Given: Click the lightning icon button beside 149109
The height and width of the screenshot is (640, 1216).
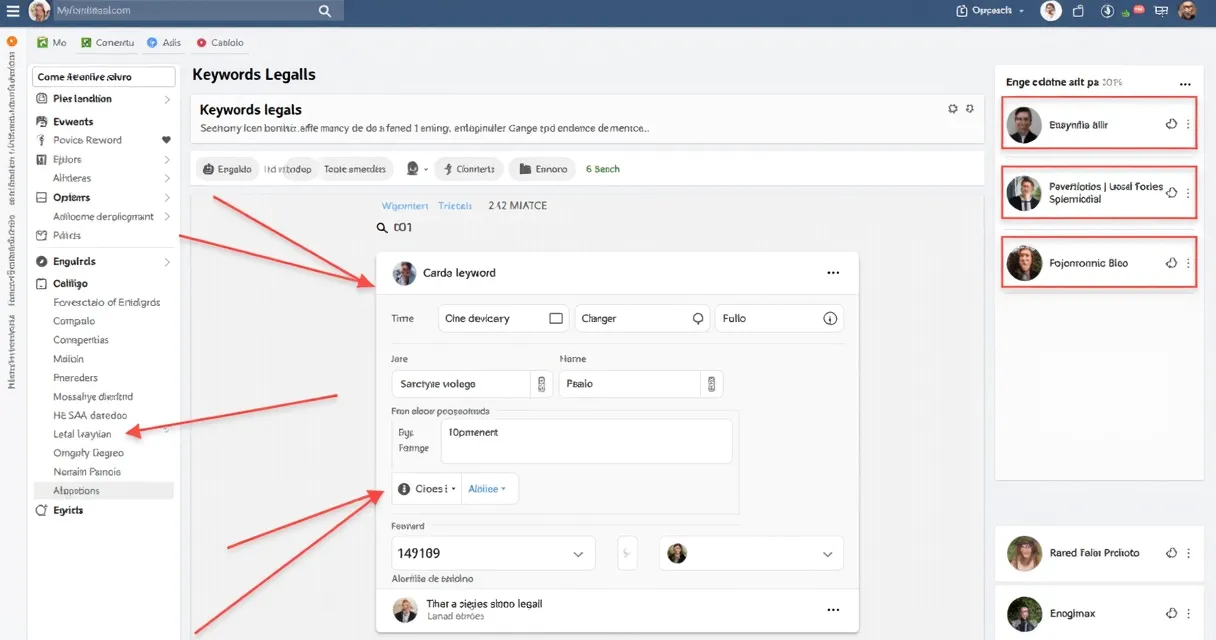Looking at the screenshot, I should (627, 553).
